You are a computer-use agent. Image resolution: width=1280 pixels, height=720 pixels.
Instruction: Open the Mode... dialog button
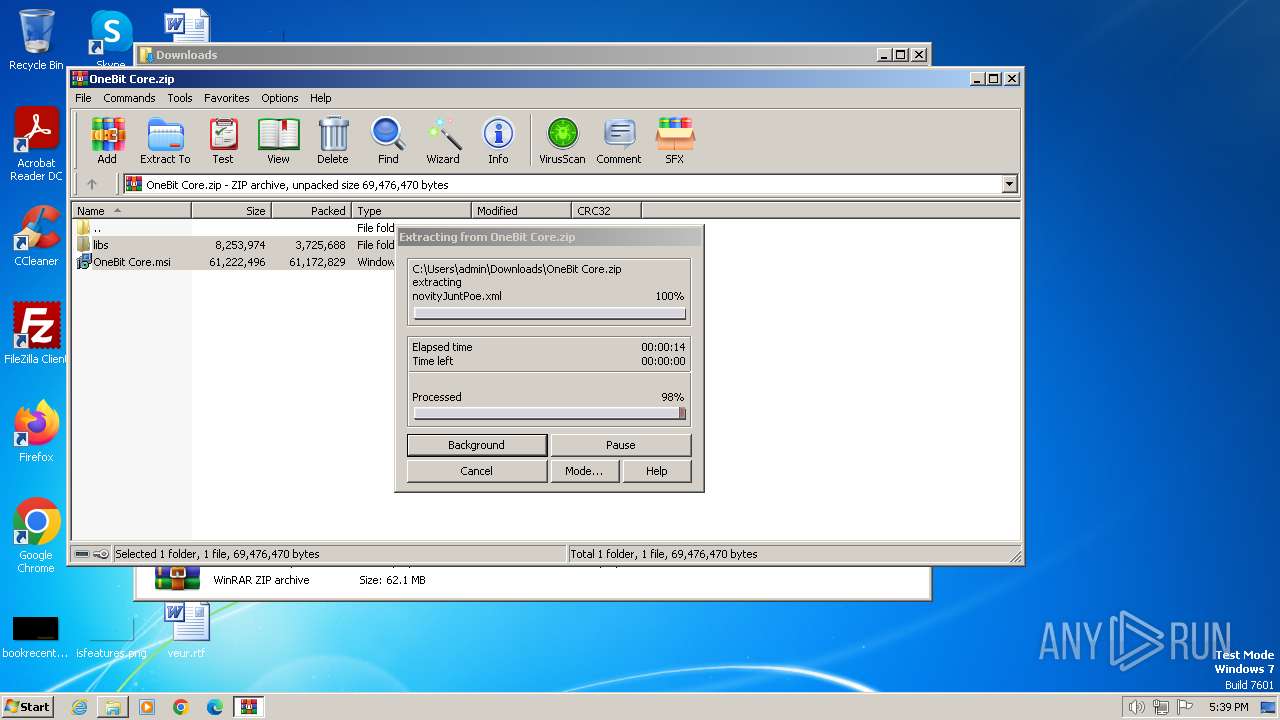point(584,471)
